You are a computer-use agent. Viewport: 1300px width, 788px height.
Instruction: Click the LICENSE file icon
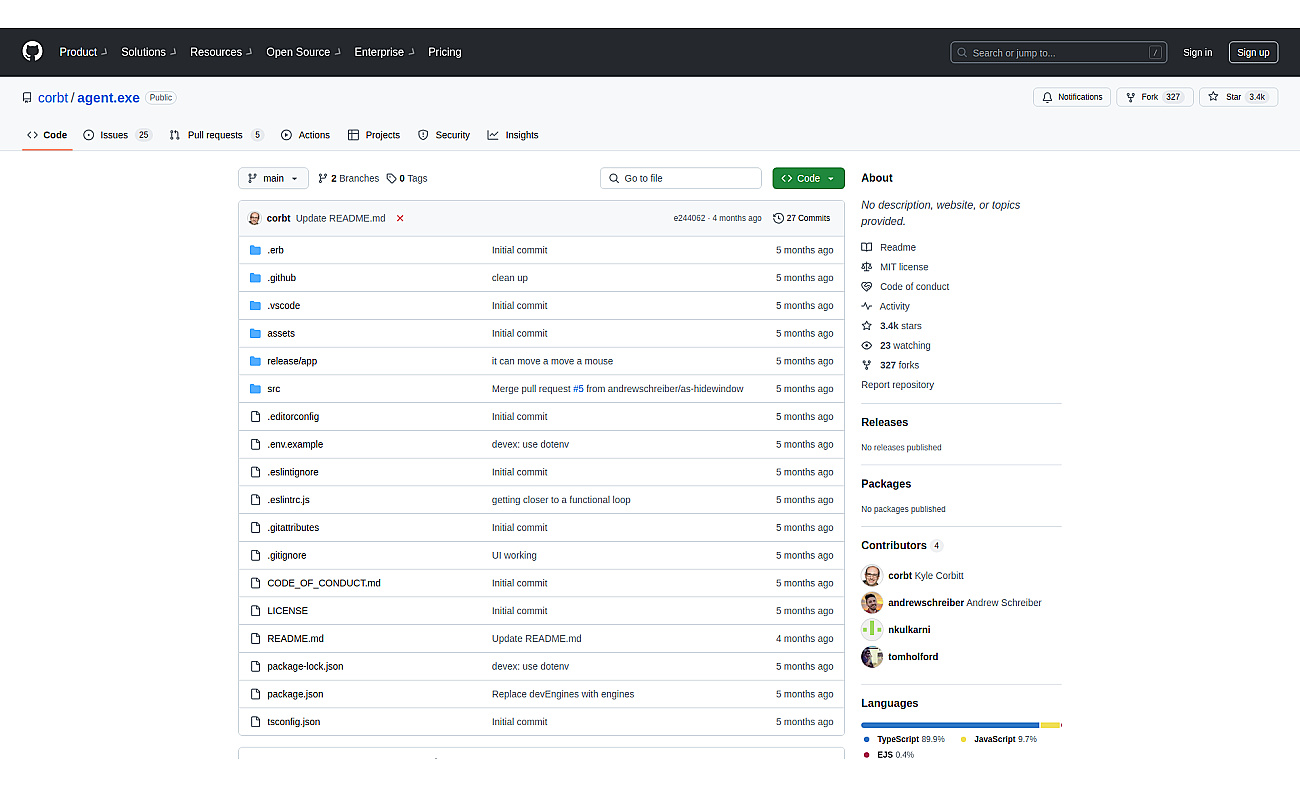[255, 611]
